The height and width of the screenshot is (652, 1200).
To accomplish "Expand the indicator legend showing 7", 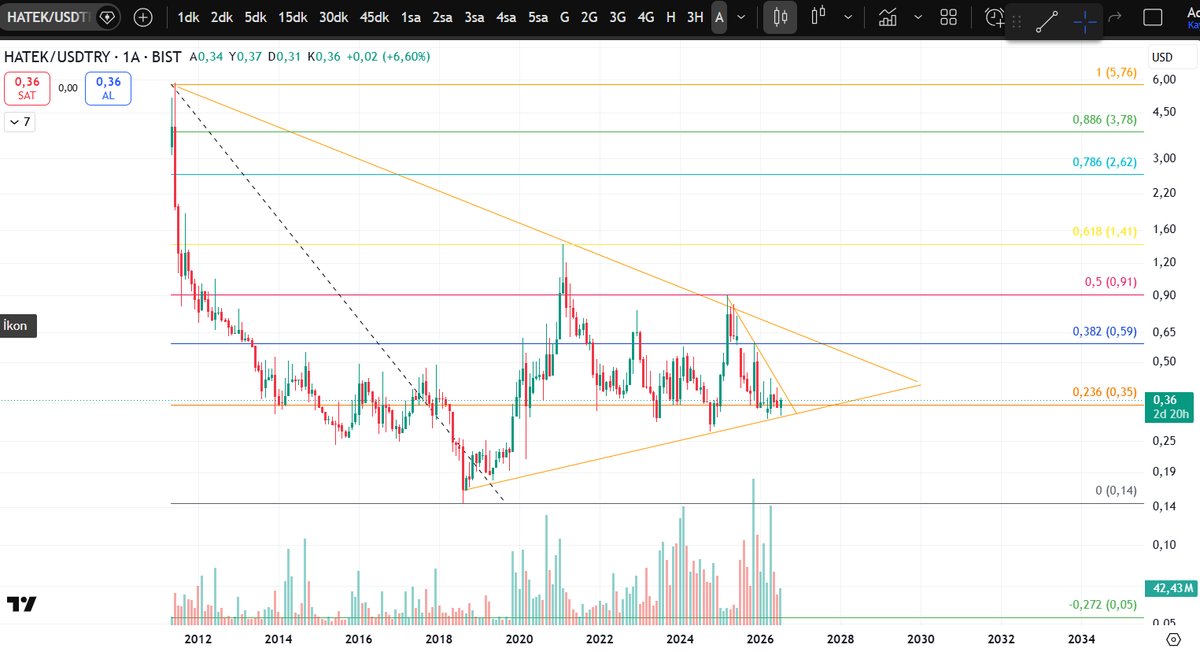I will [20, 122].
